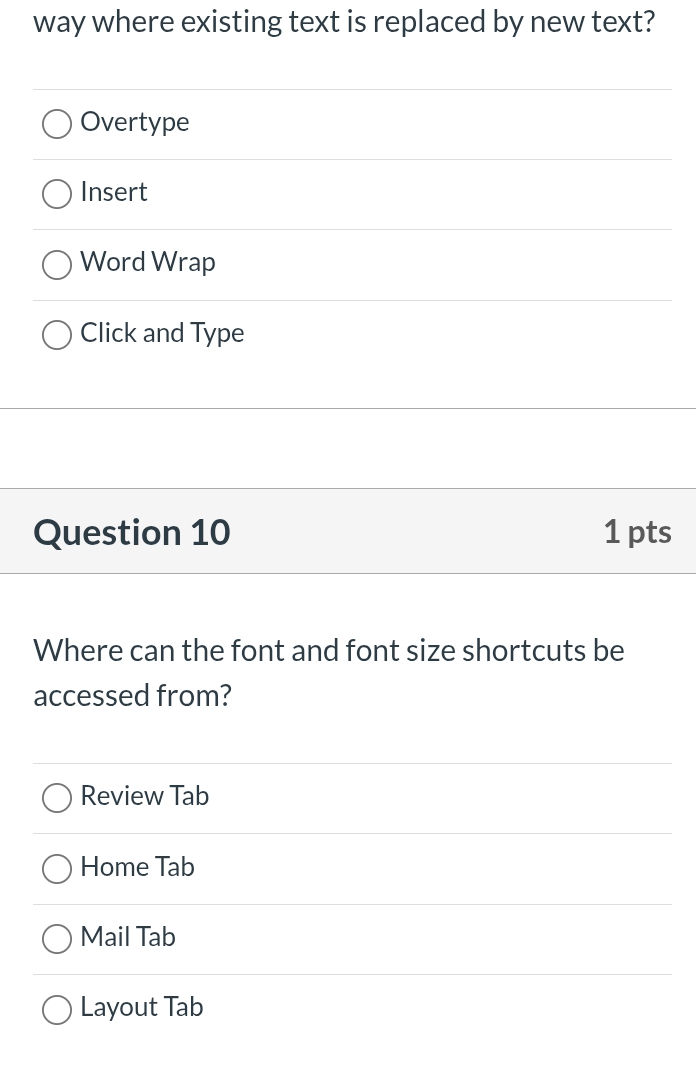Click the gray divider above Question 10
This screenshot has width=696, height=1068.
(x=348, y=448)
